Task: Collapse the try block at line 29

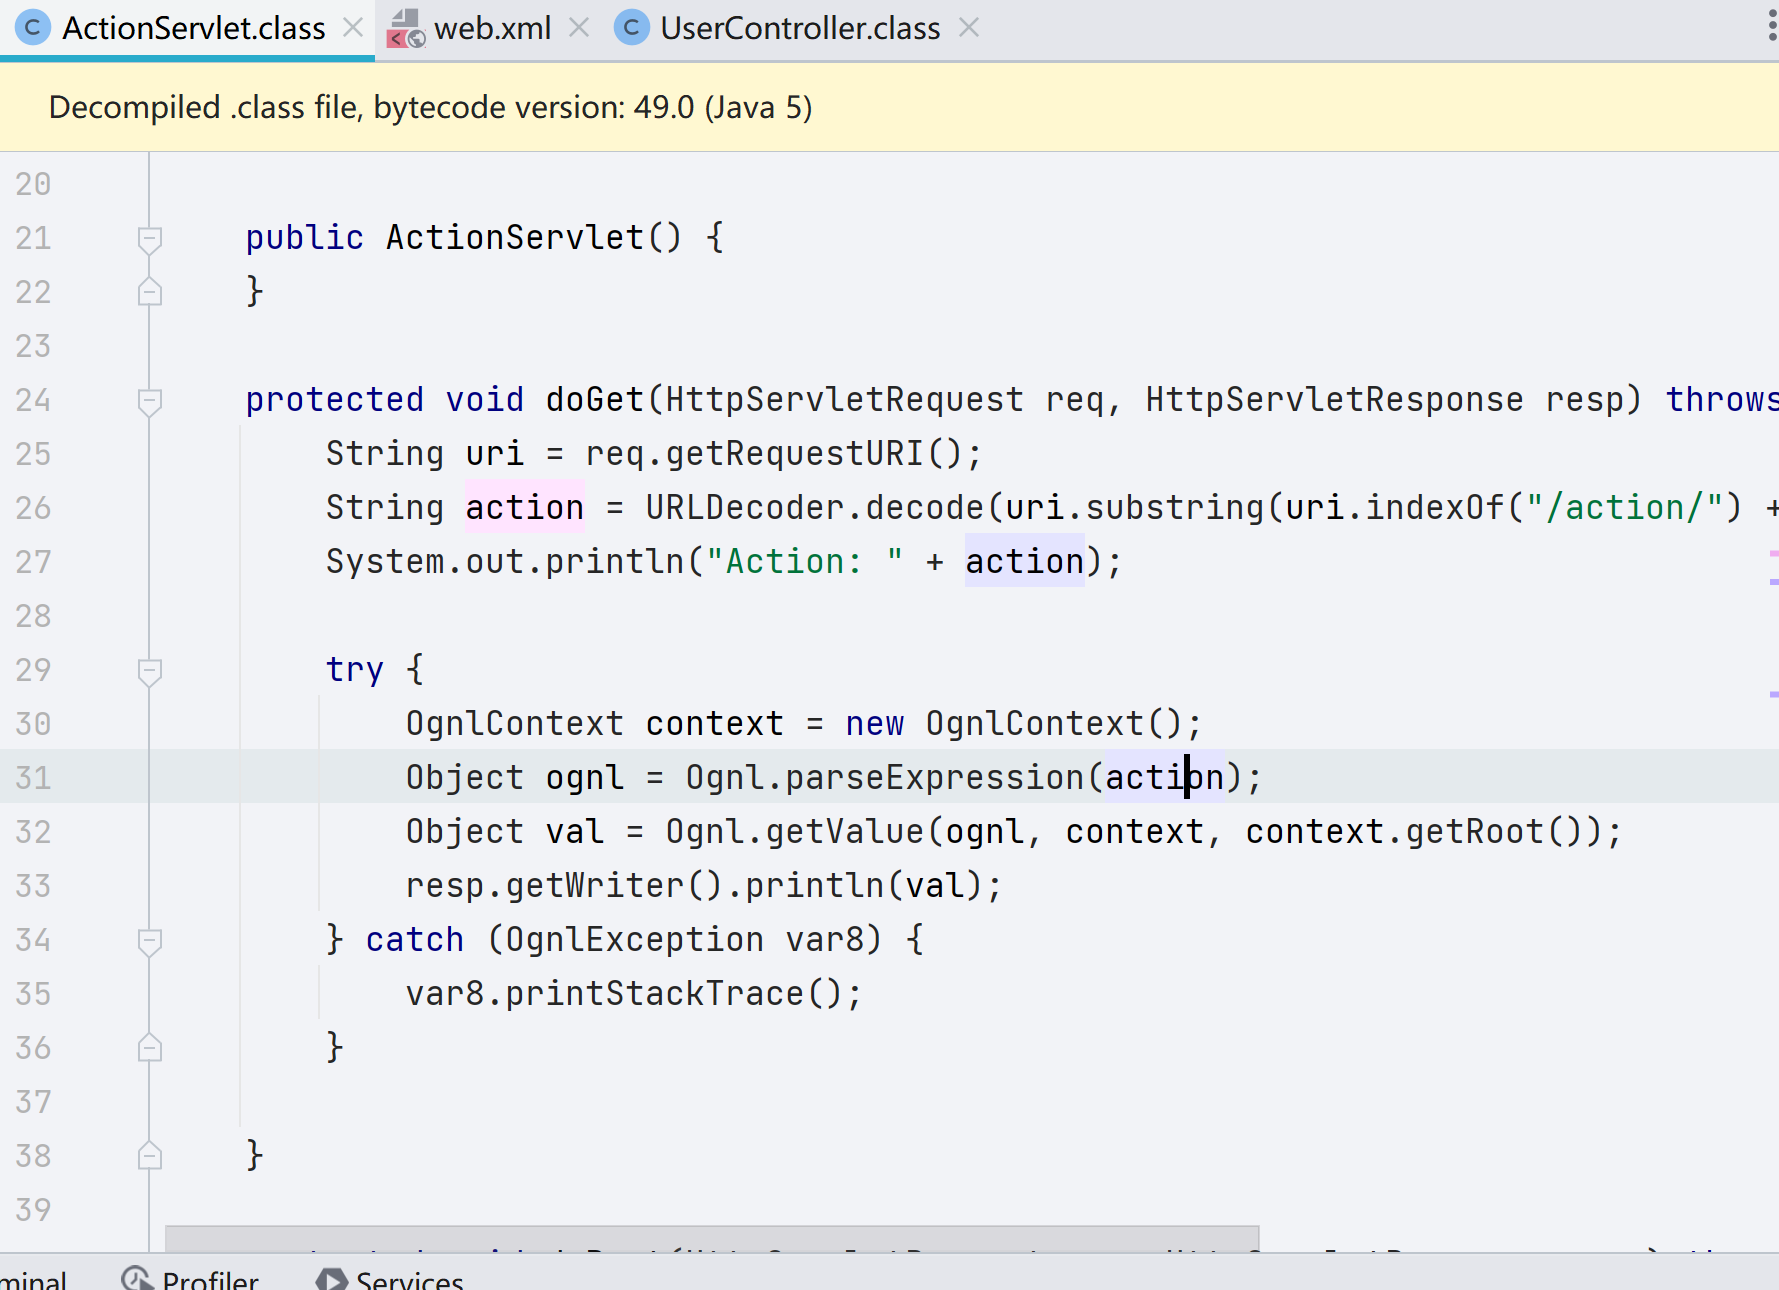Action: (x=150, y=671)
